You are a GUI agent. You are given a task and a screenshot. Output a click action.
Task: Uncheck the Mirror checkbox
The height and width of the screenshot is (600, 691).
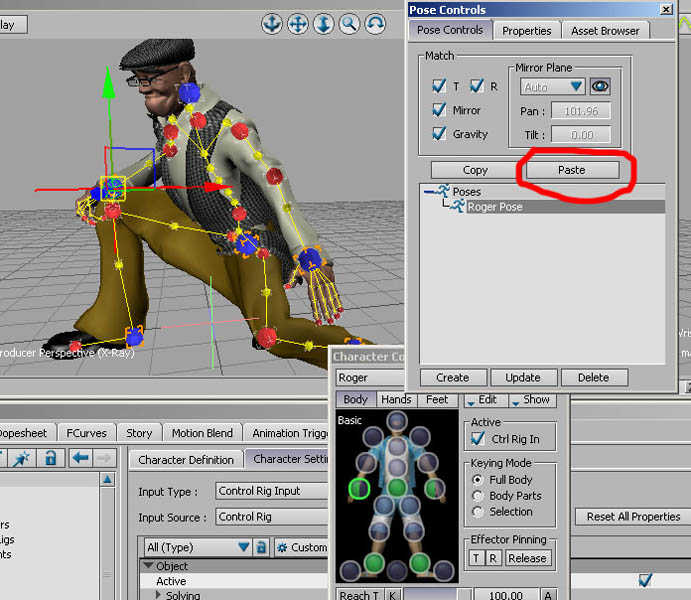(439, 110)
